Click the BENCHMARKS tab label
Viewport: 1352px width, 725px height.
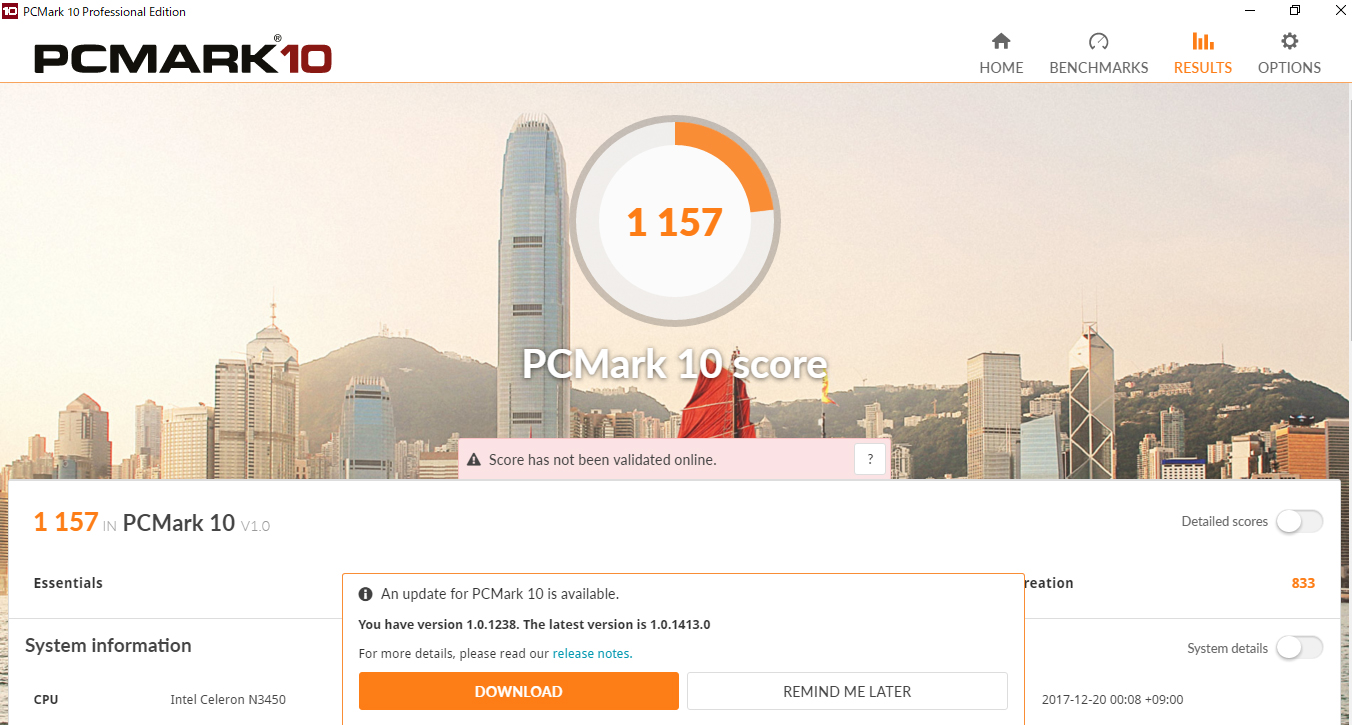(x=1099, y=68)
